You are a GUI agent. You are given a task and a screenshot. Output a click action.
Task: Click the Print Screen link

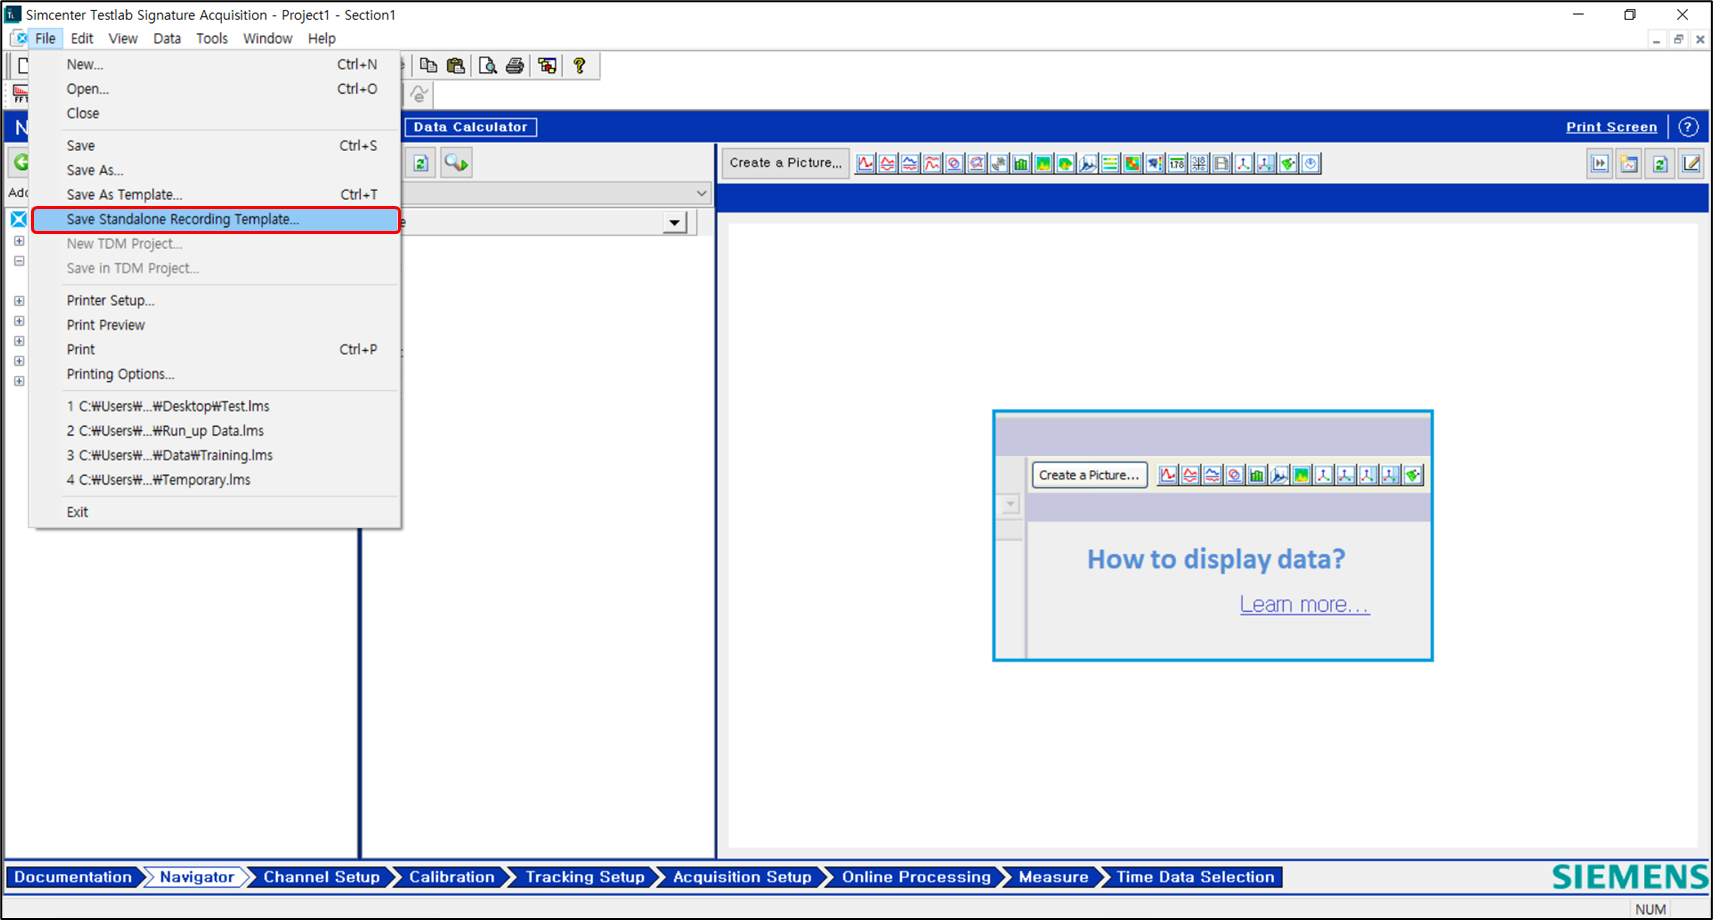1611,127
